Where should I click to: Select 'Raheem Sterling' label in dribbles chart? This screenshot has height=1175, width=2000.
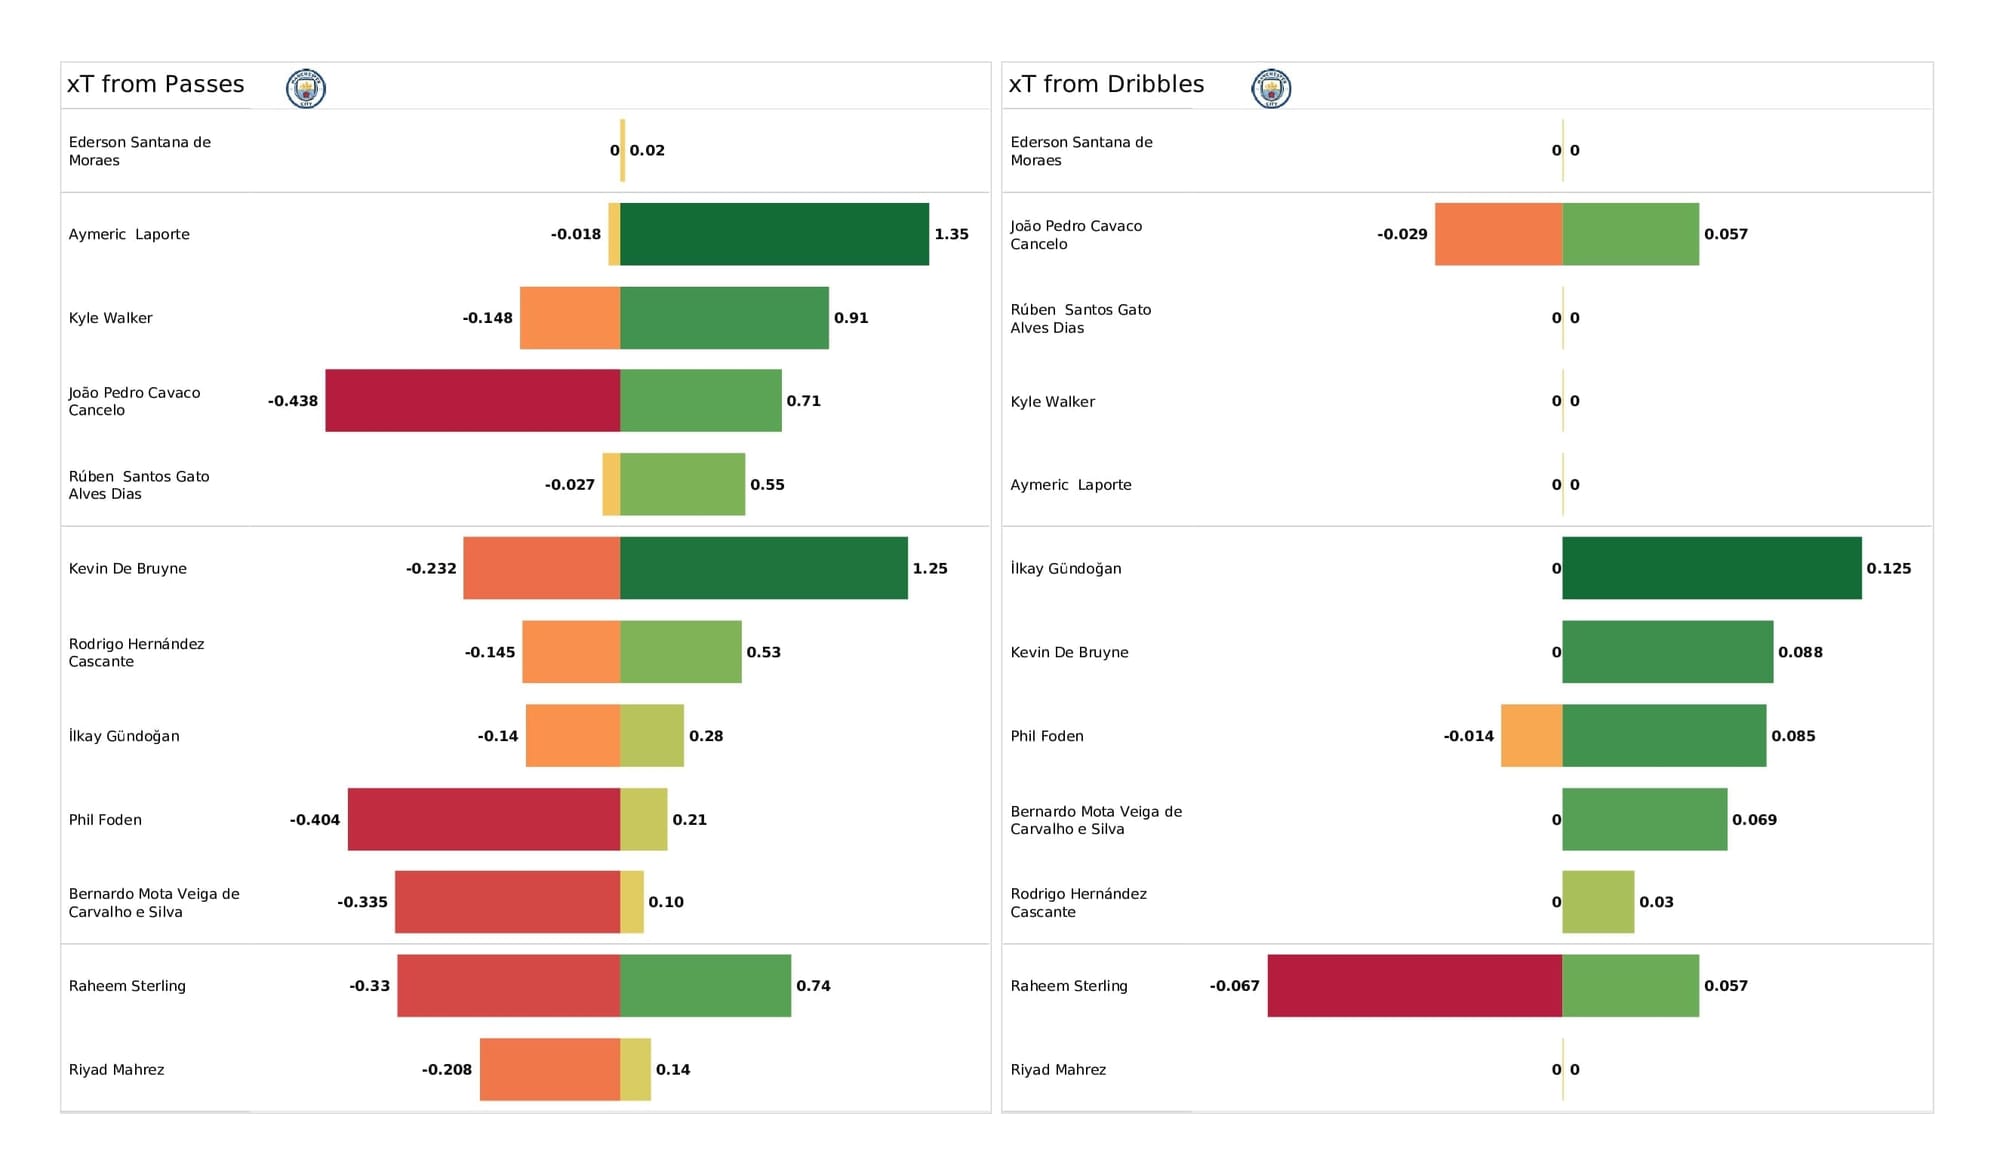(x=1069, y=985)
